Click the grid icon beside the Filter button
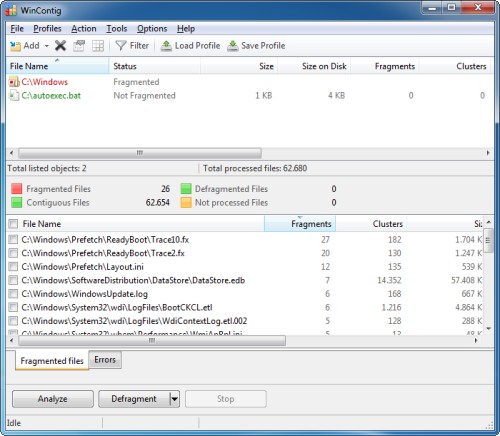The width and height of the screenshot is (500, 436). click(x=98, y=46)
